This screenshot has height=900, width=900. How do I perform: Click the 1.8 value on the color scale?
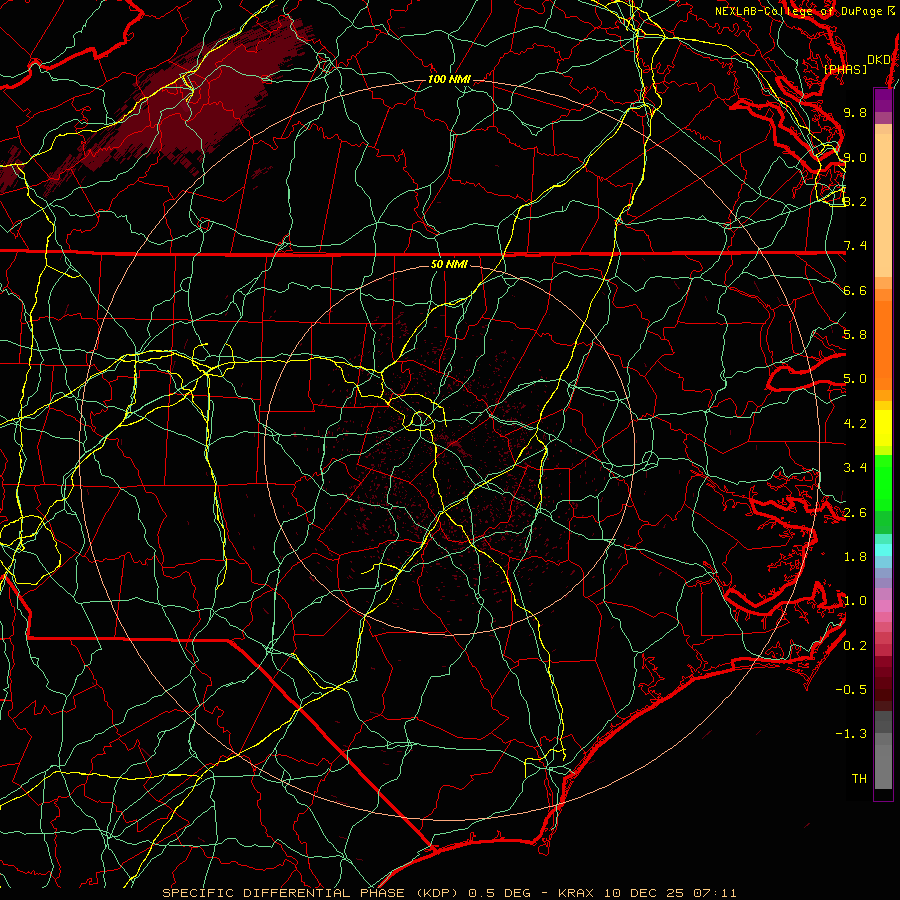pyautogui.click(x=855, y=557)
